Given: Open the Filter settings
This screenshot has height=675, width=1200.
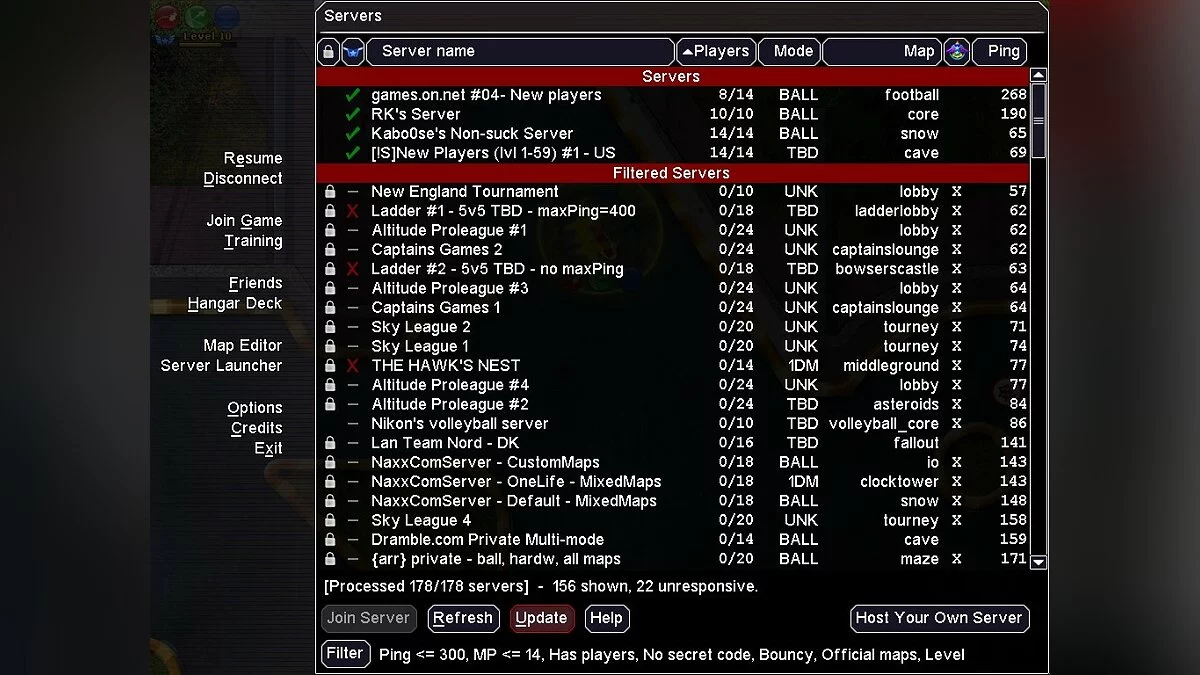Looking at the screenshot, I should tap(345, 654).
